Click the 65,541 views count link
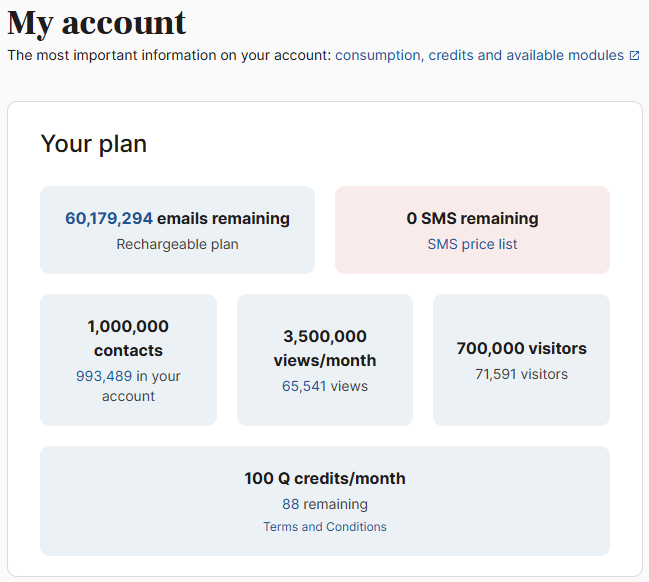The width and height of the screenshot is (649, 582). 304,386
